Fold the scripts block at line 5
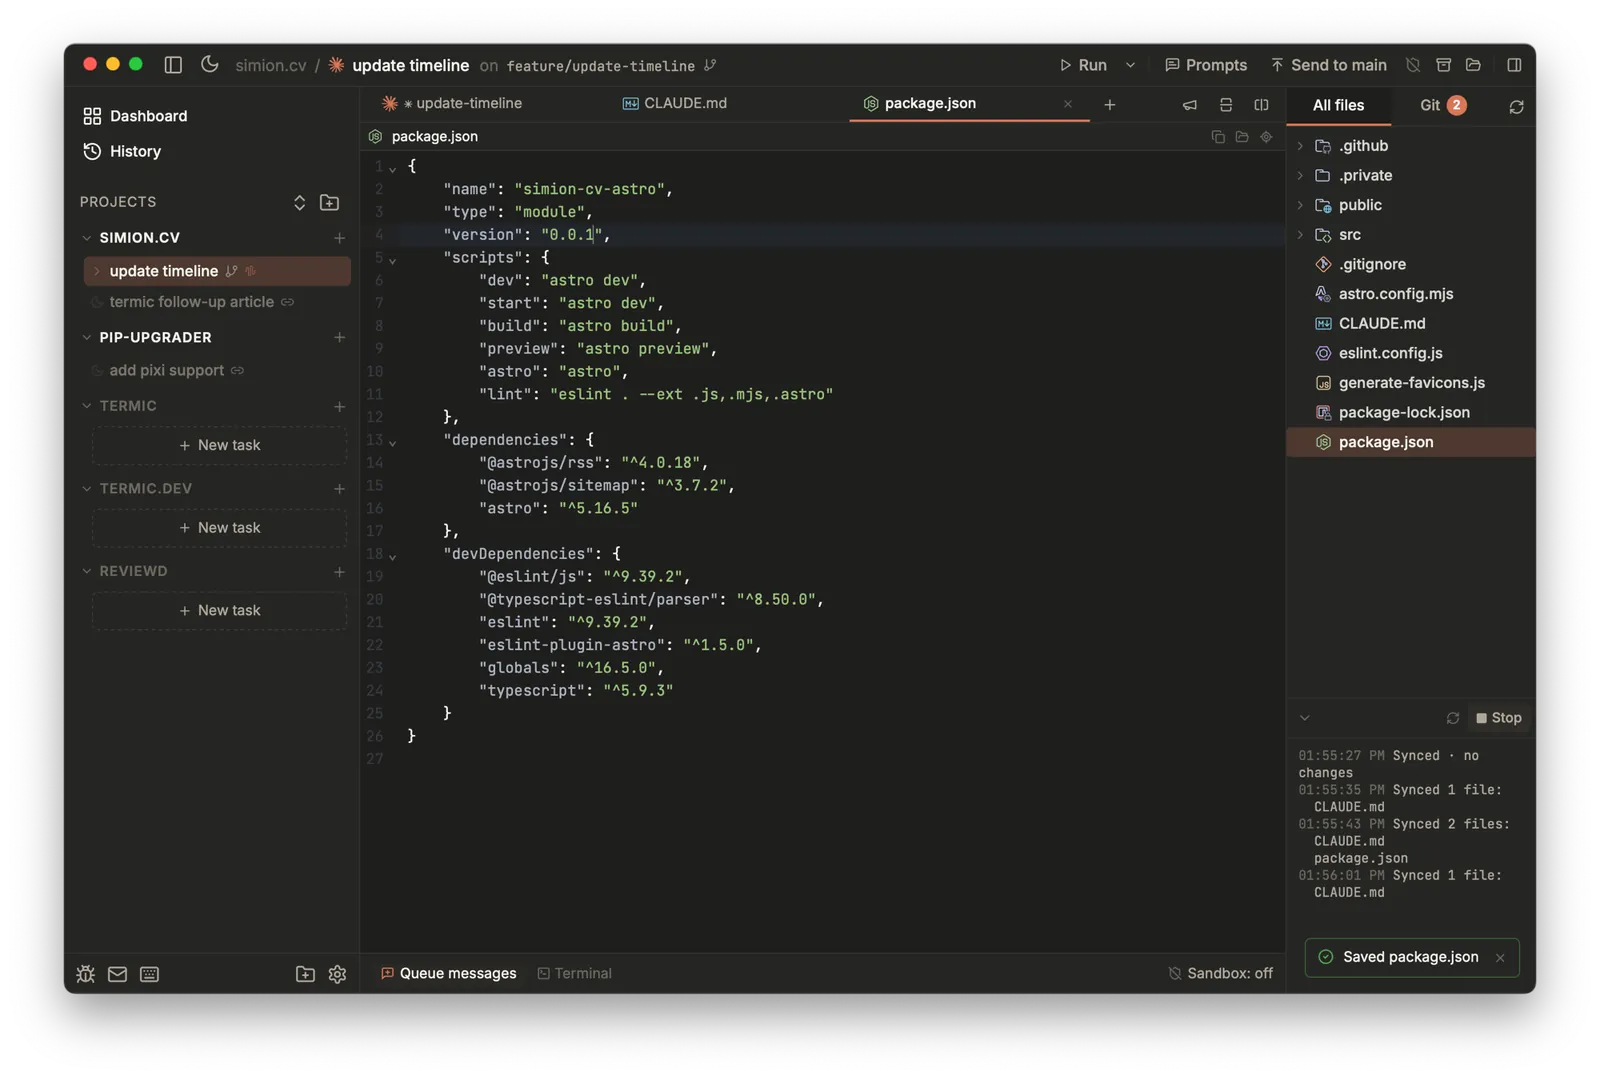 coord(393,260)
